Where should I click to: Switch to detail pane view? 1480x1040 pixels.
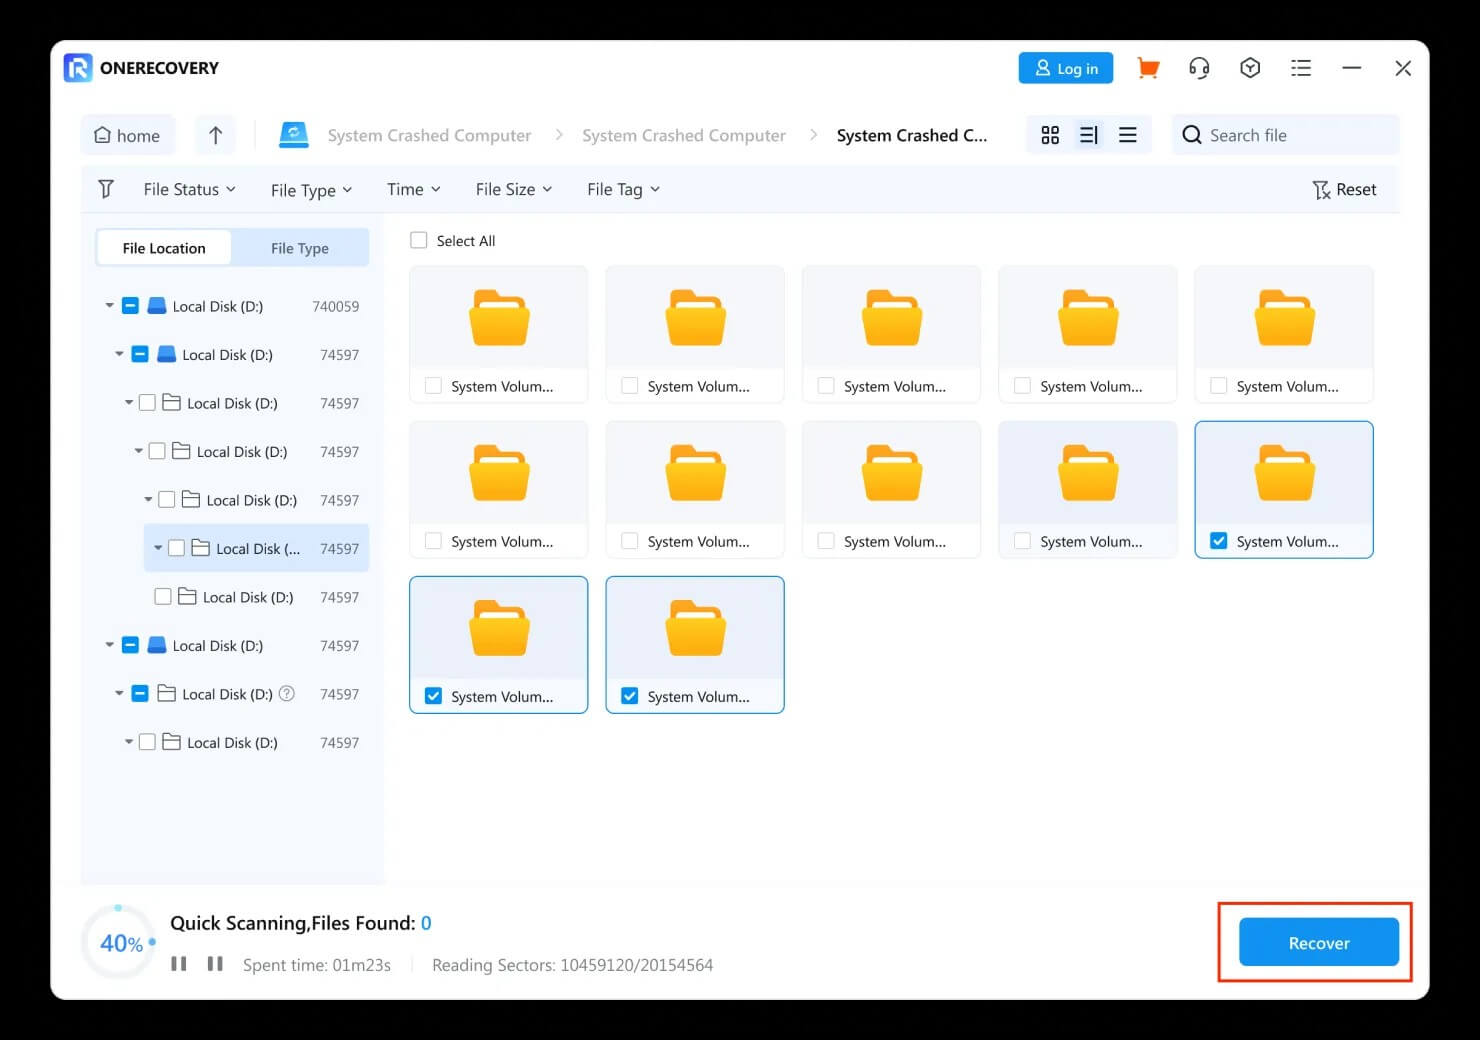(1089, 135)
